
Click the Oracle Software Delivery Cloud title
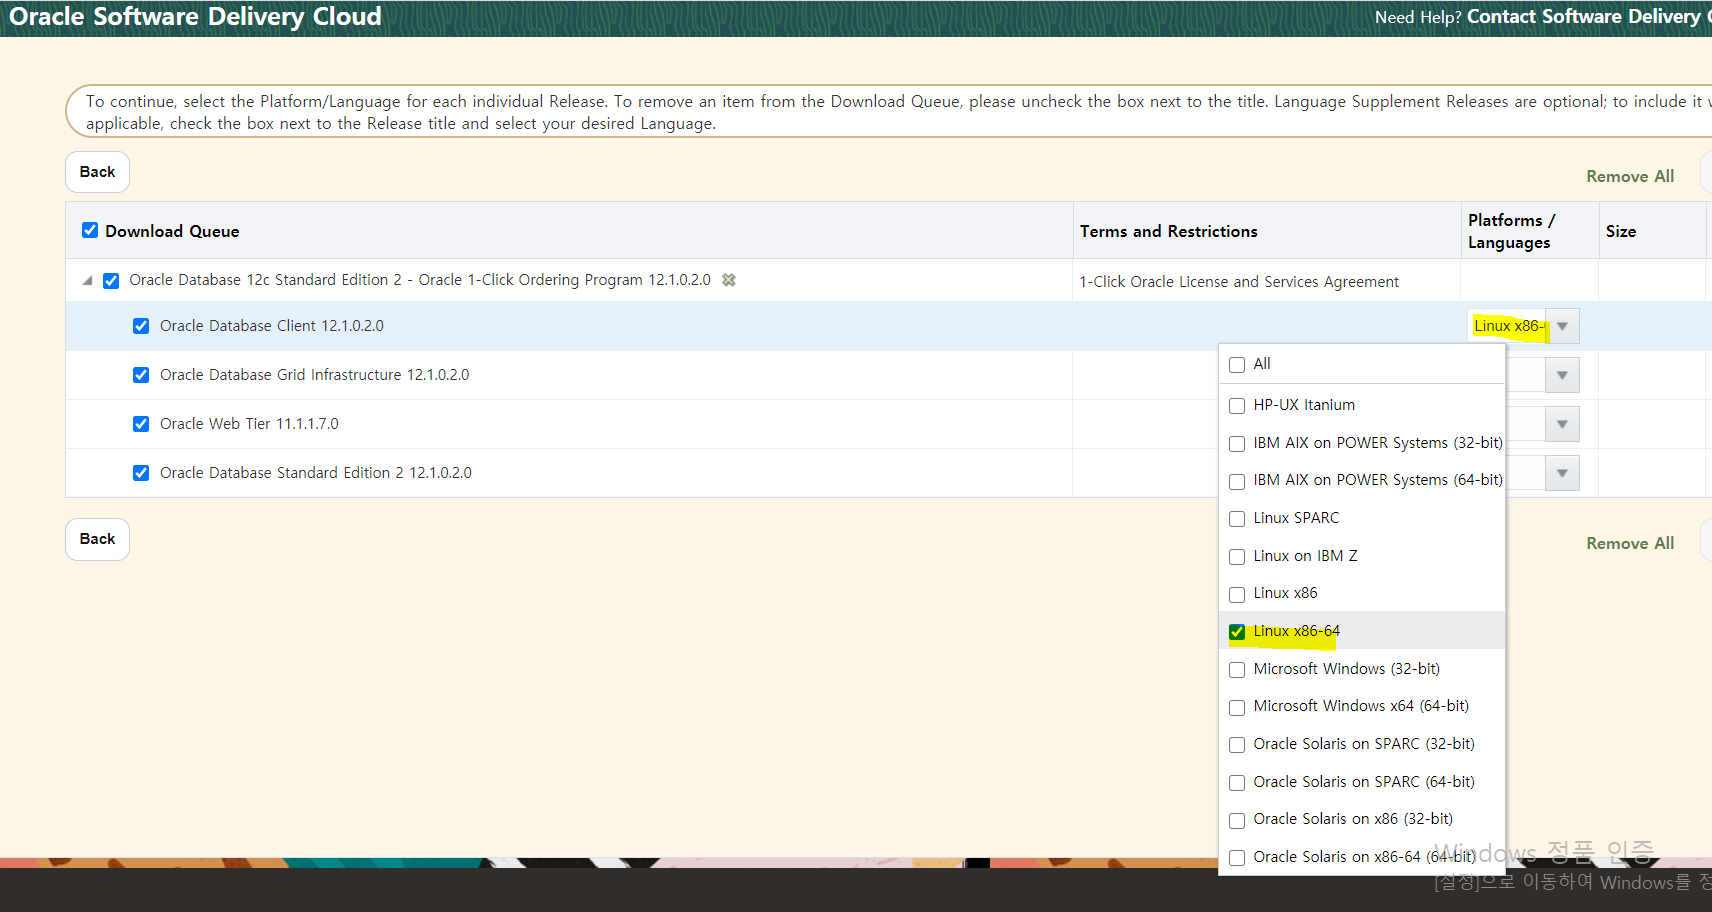click(196, 17)
